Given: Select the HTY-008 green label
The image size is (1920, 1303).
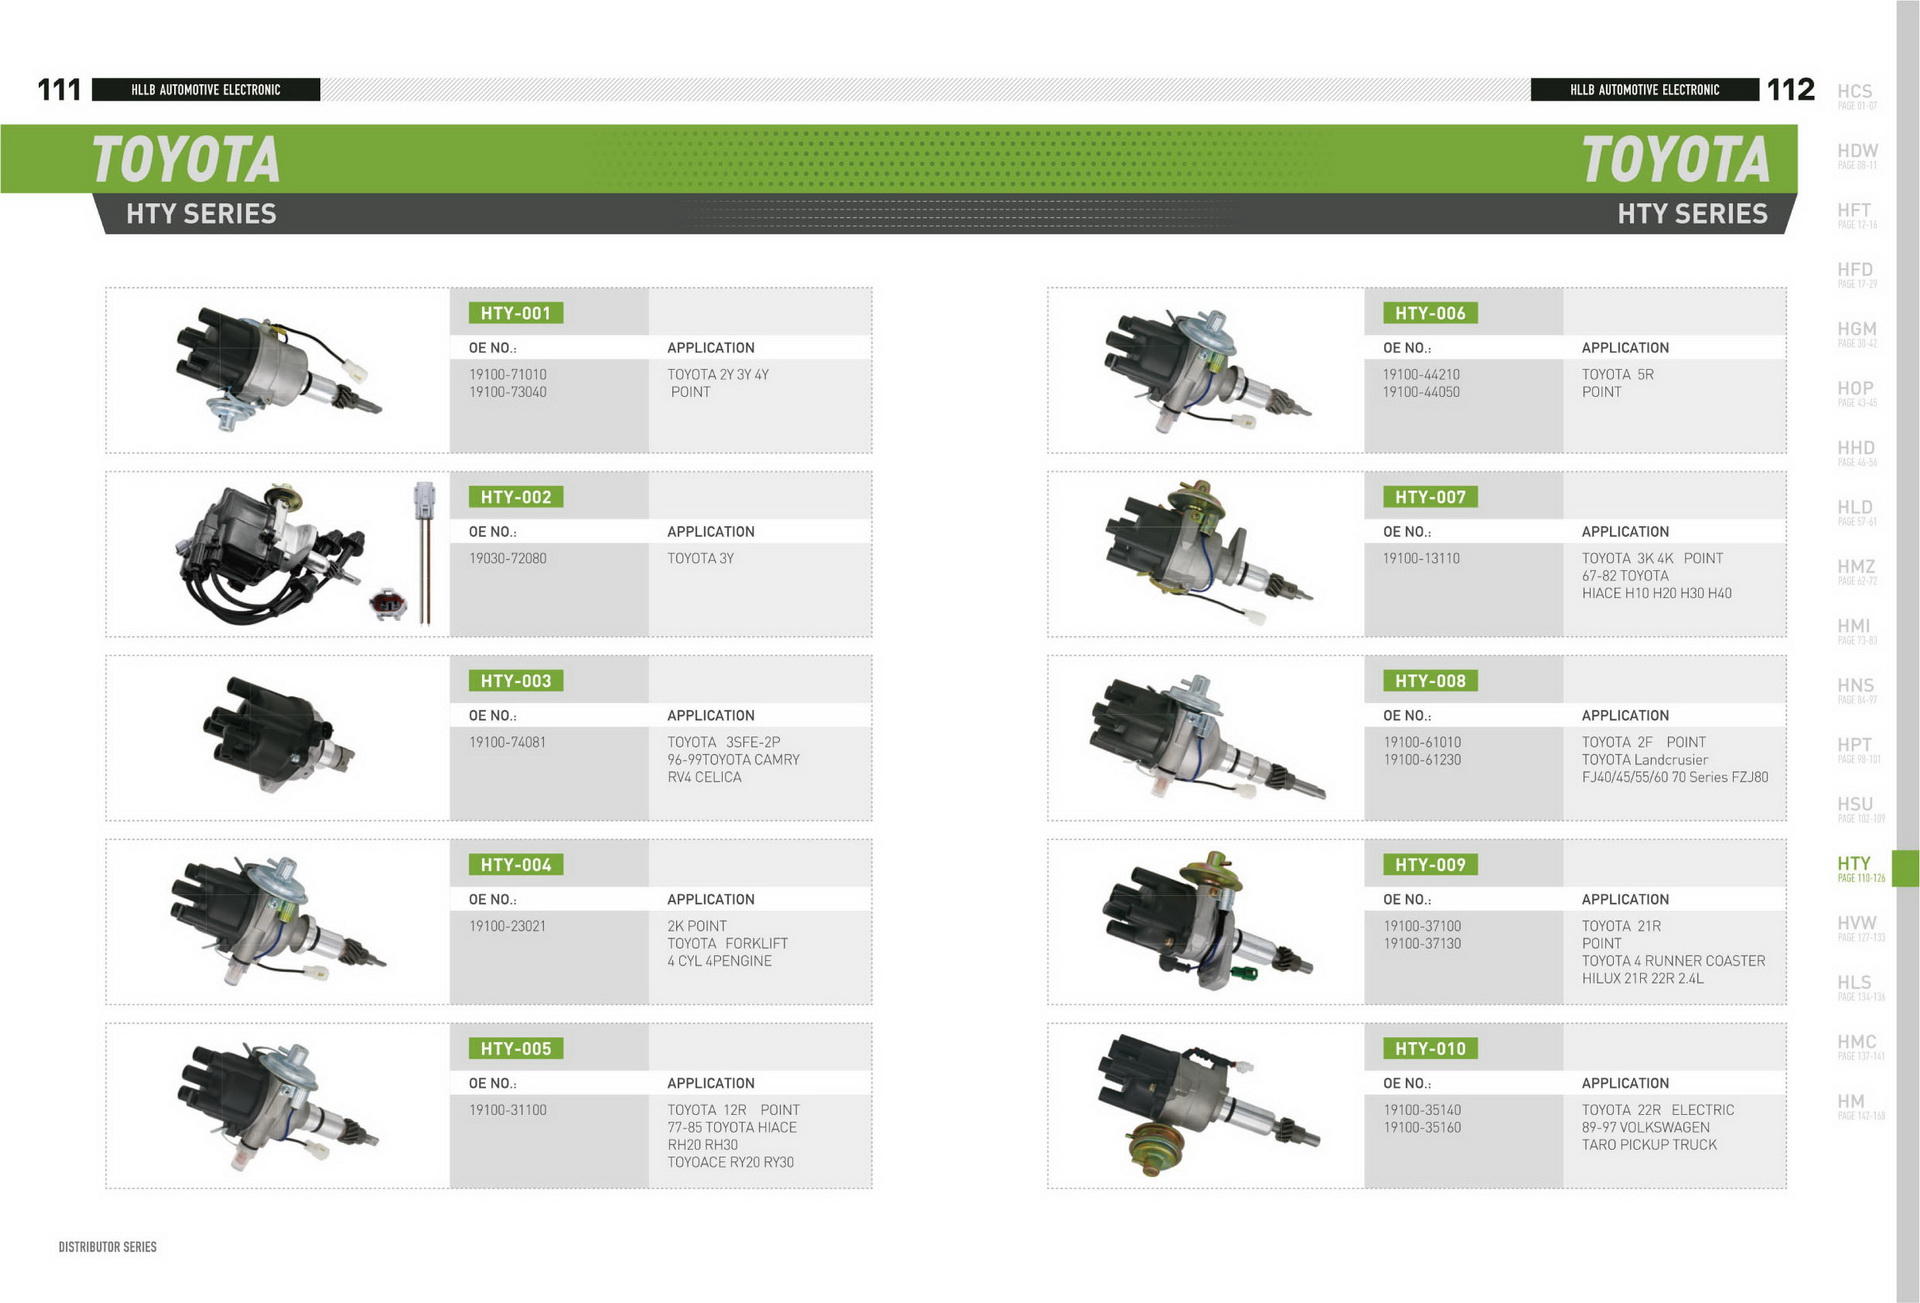Looking at the screenshot, I should coord(1430,681).
